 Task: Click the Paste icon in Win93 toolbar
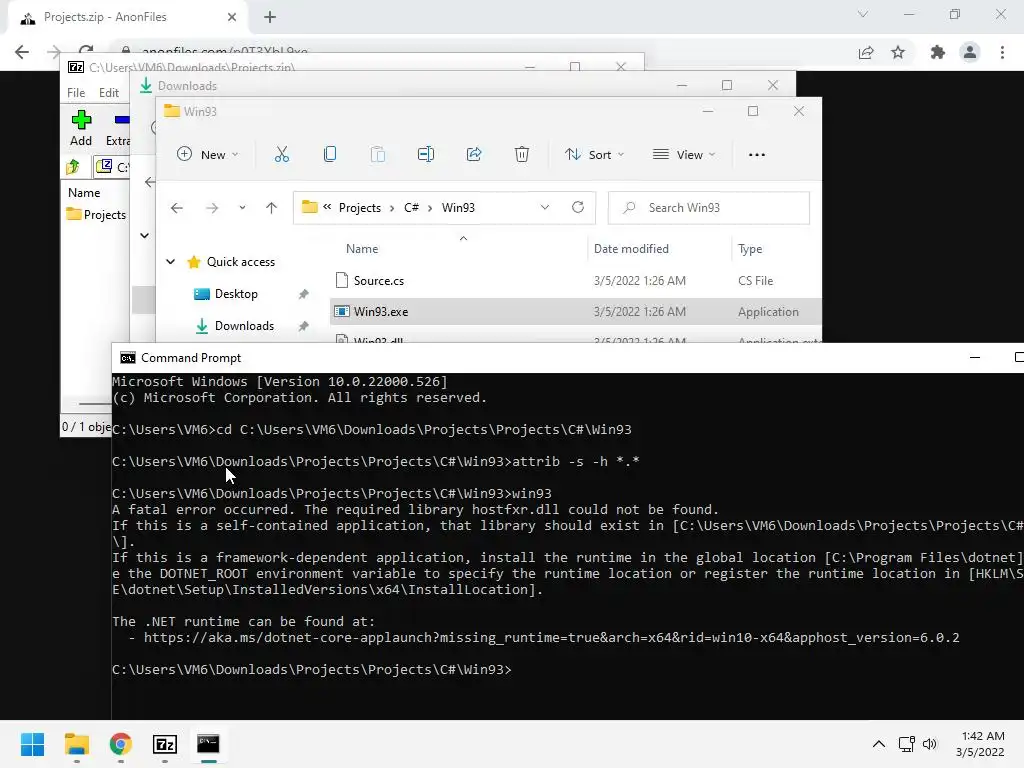pyautogui.click(x=377, y=155)
